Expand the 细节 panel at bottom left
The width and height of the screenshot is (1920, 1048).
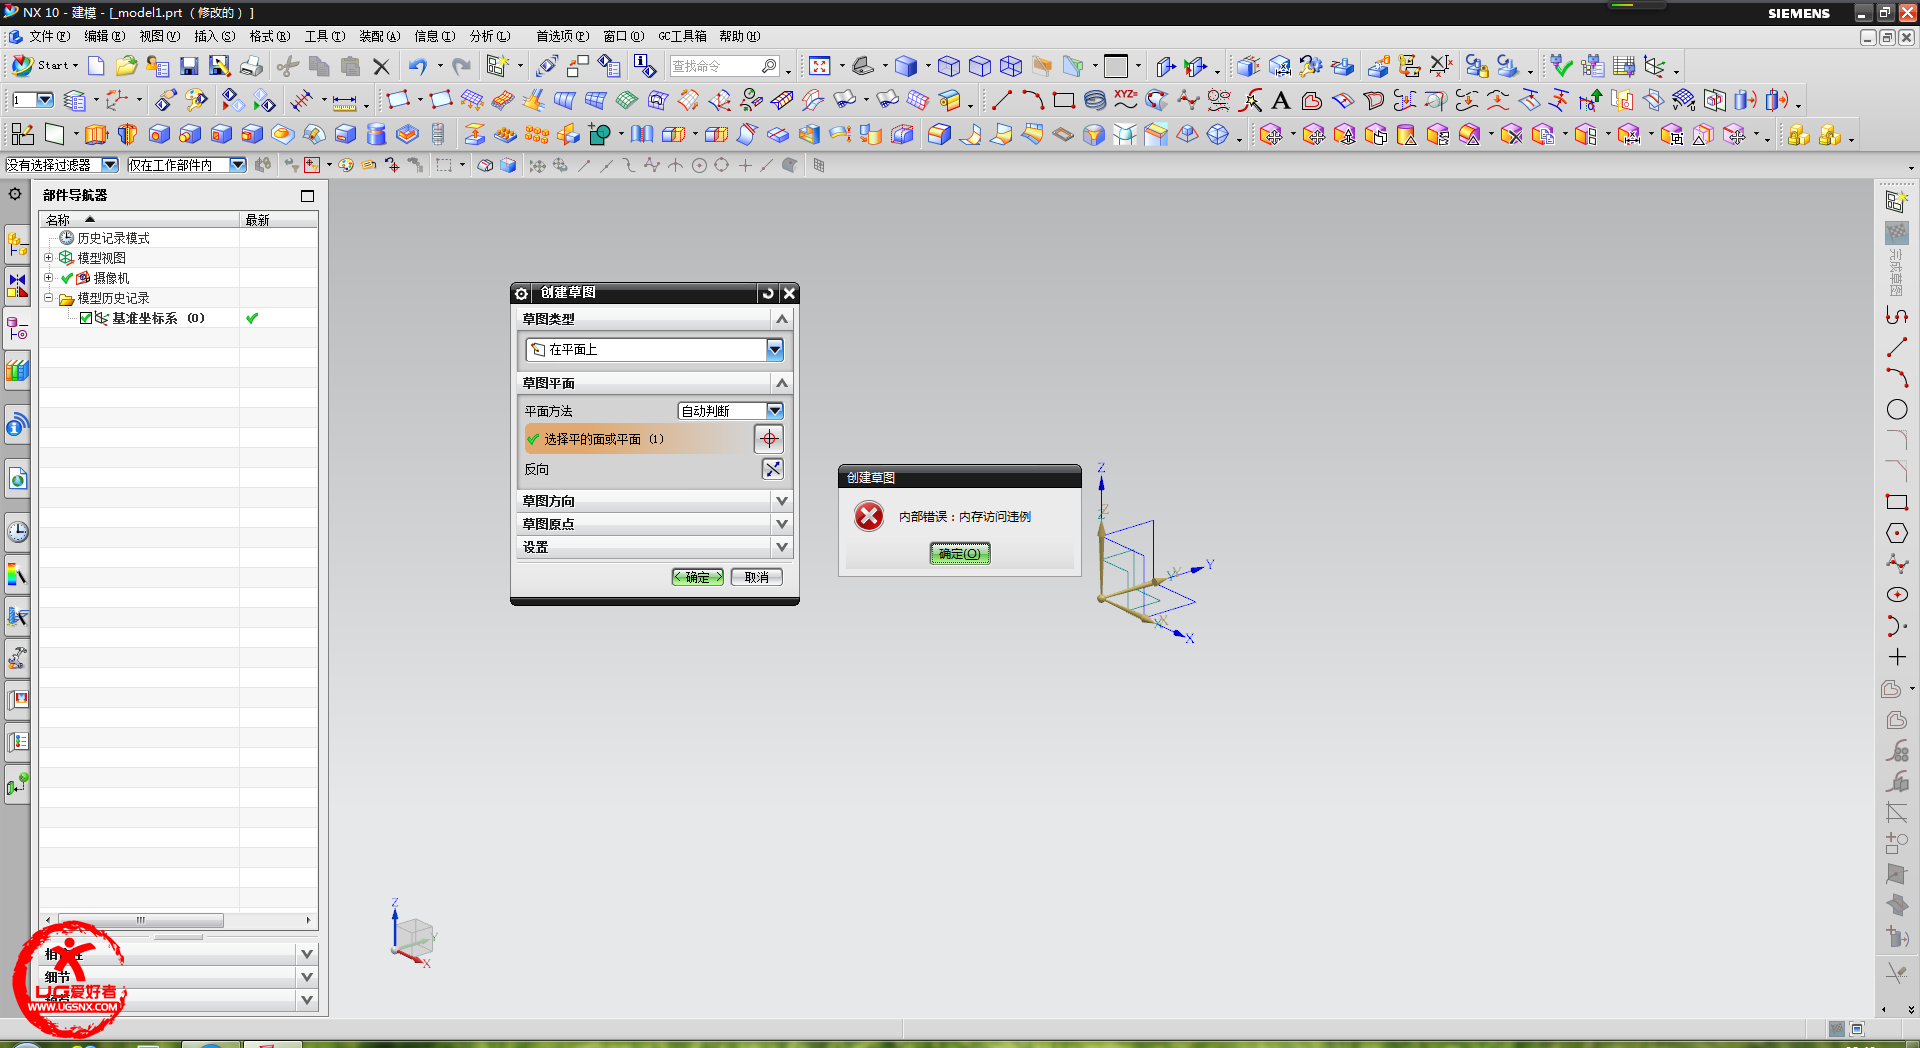click(307, 977)
